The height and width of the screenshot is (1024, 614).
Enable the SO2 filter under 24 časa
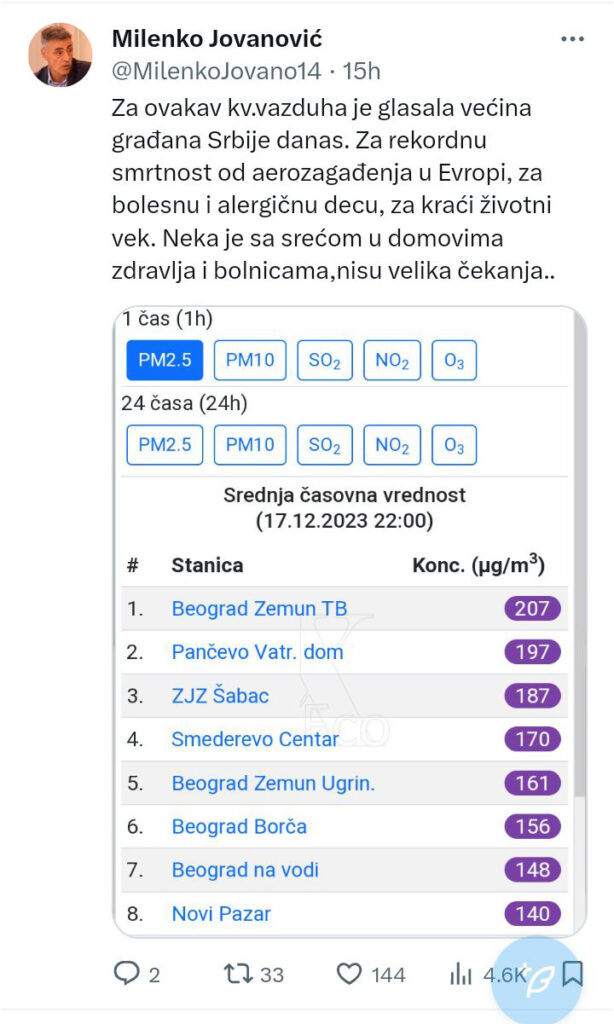(x=325, y=444)
